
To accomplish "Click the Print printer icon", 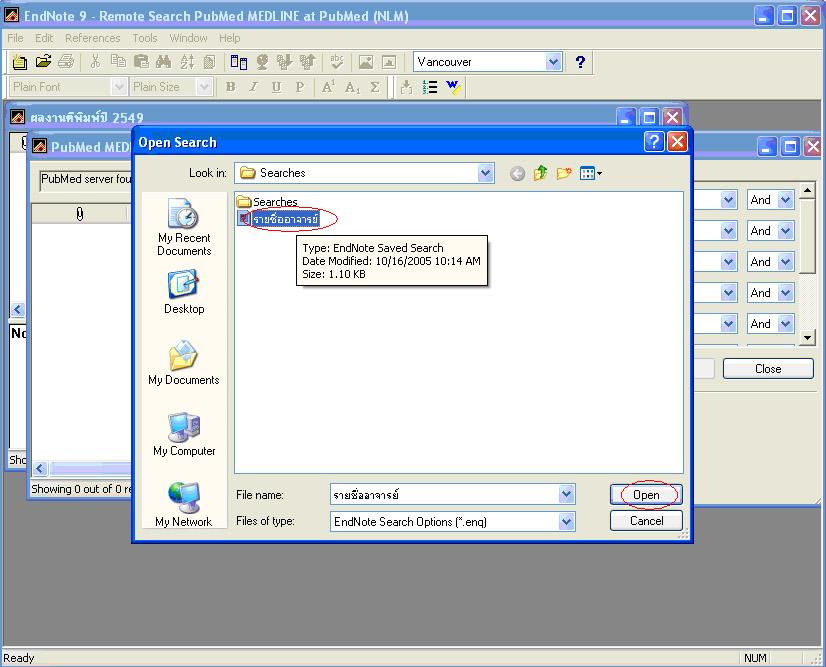I will (x=66, y=62).
